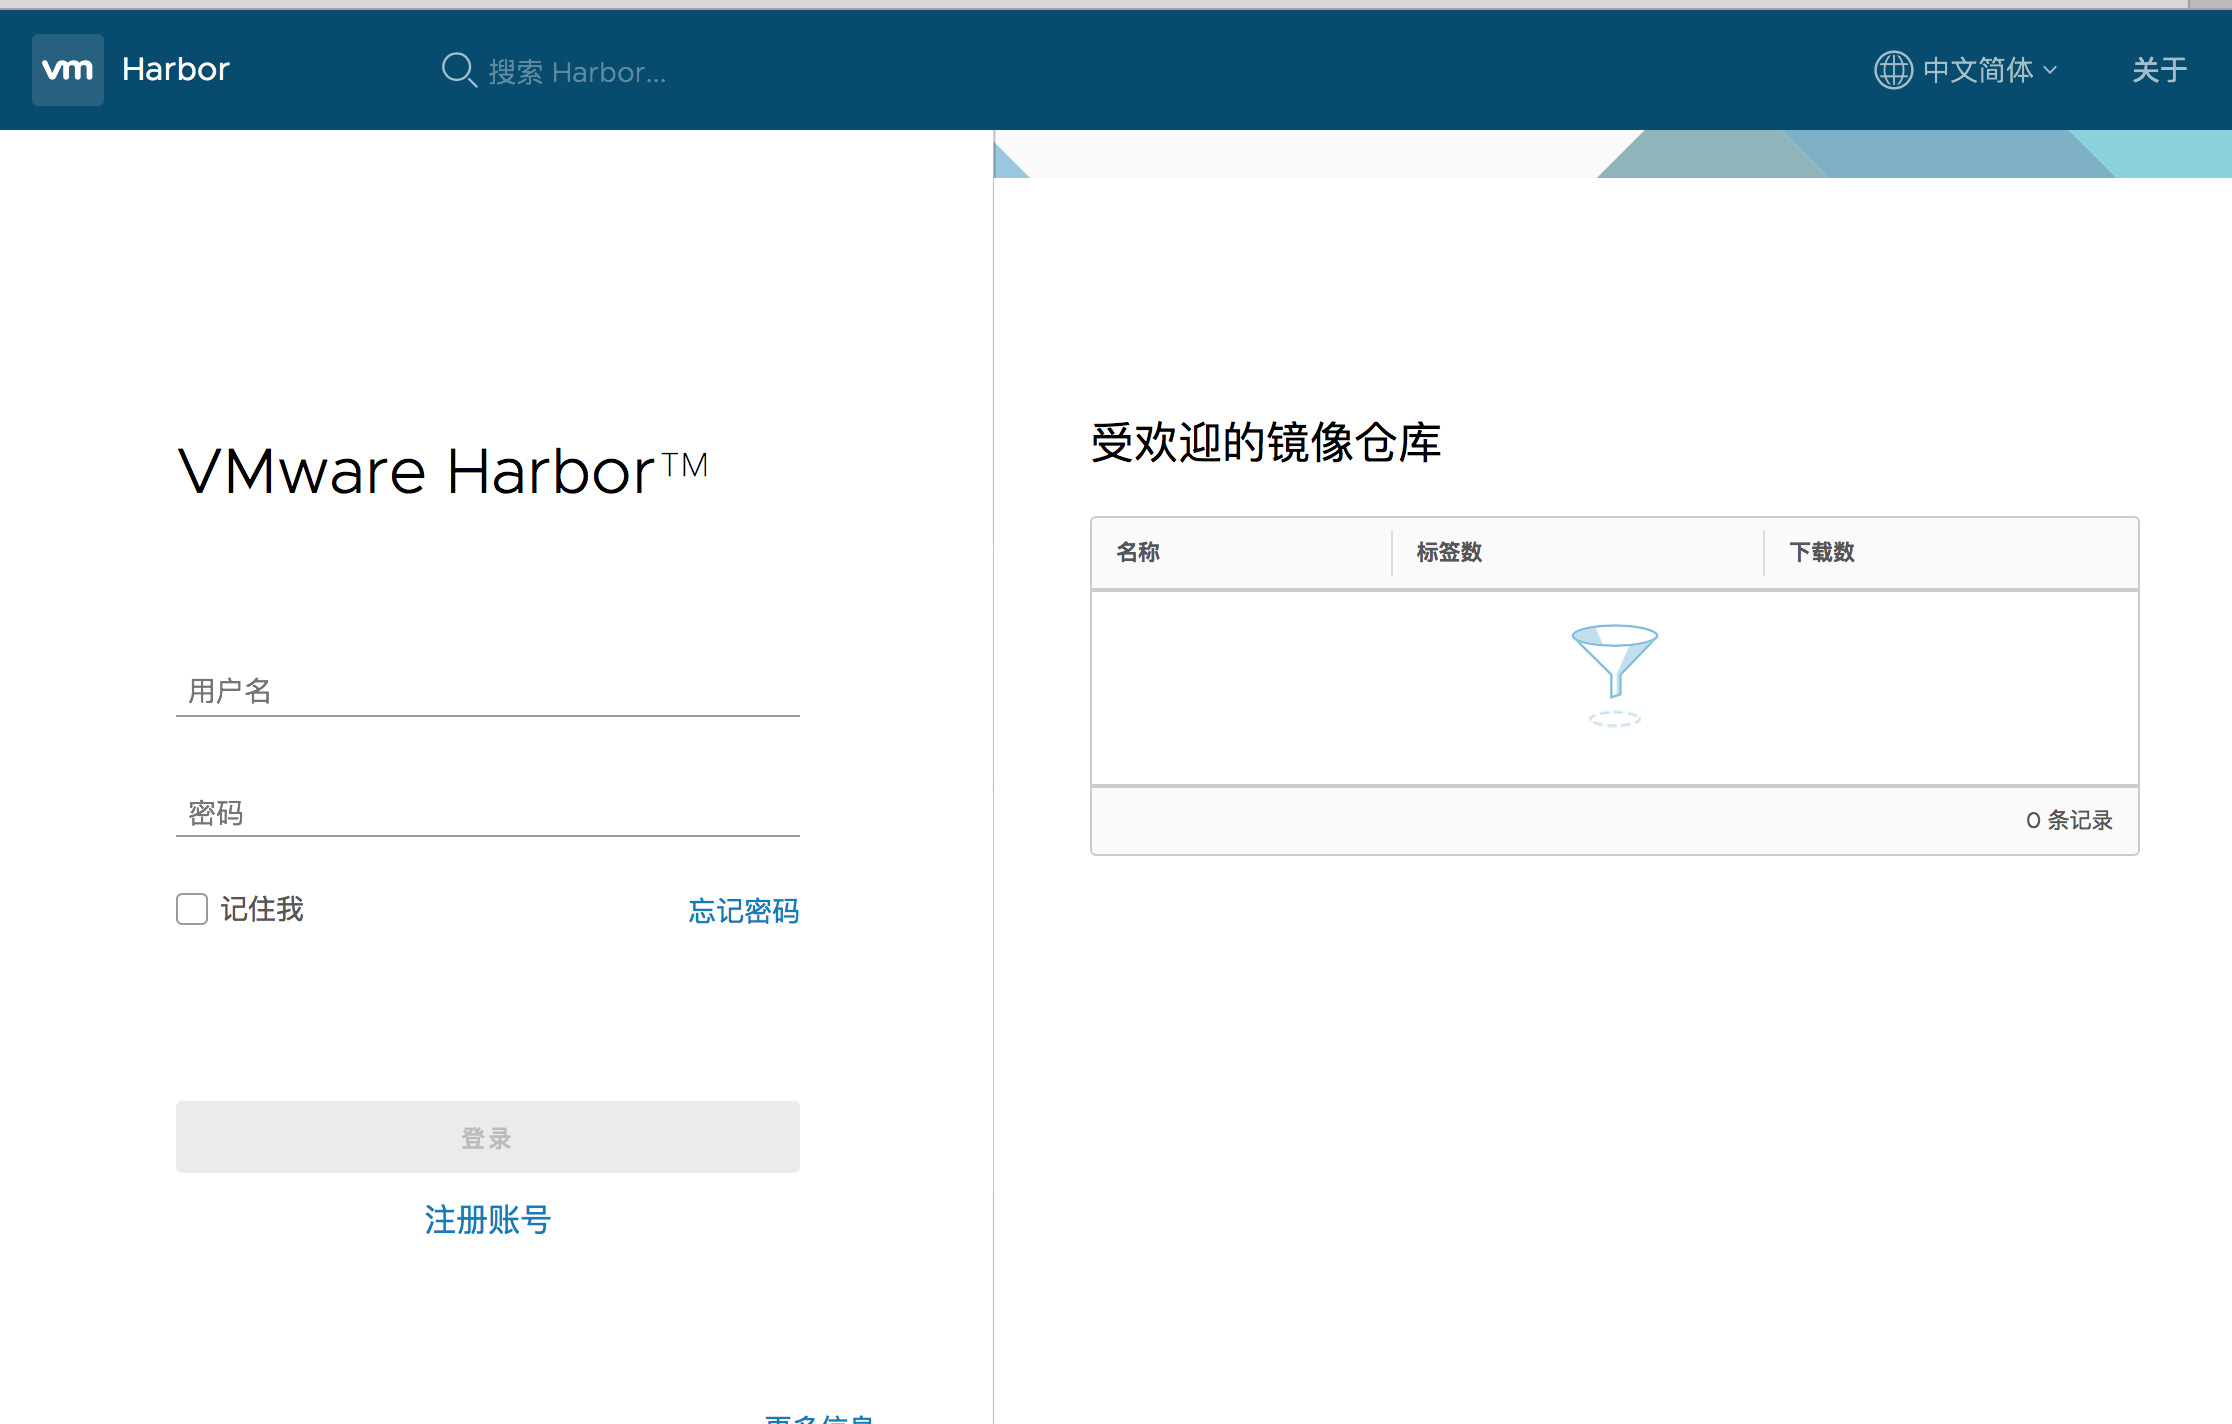Screen dimensions: 2232x1424
Task: Open the 关于 about menu item
Action: (x=2159, y=70)
